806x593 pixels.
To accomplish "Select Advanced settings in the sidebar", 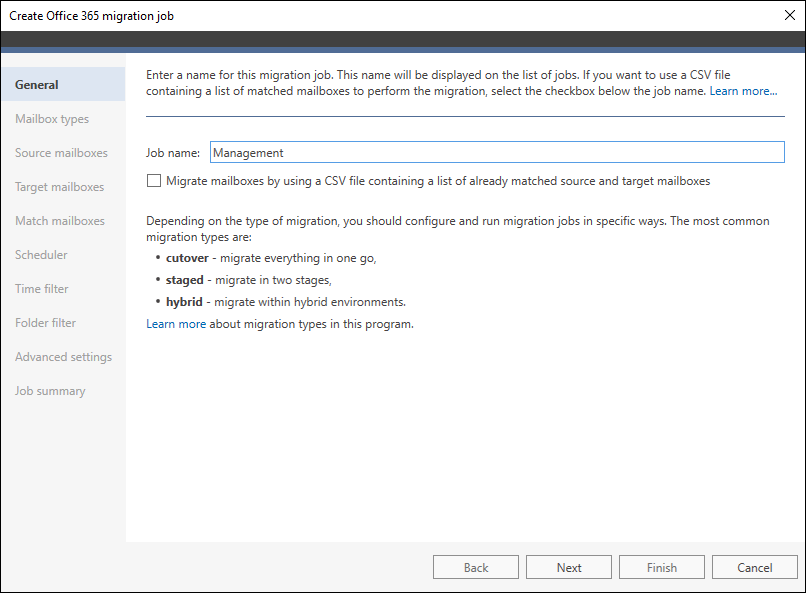I will (63, 357).
